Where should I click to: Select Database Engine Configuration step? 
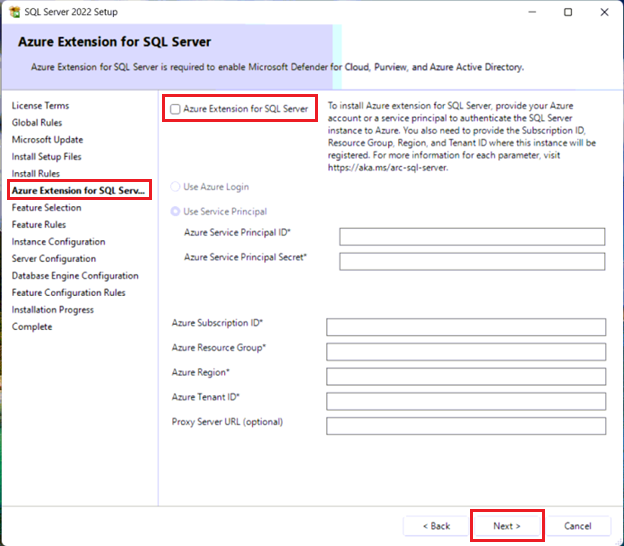coord(75,276)
